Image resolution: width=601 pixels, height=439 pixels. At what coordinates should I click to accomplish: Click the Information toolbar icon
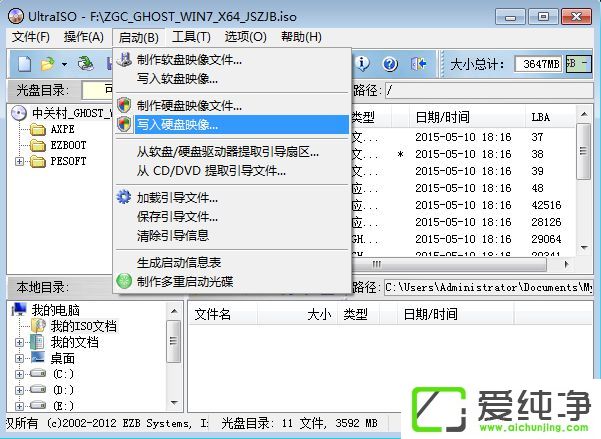coord(362,64)
